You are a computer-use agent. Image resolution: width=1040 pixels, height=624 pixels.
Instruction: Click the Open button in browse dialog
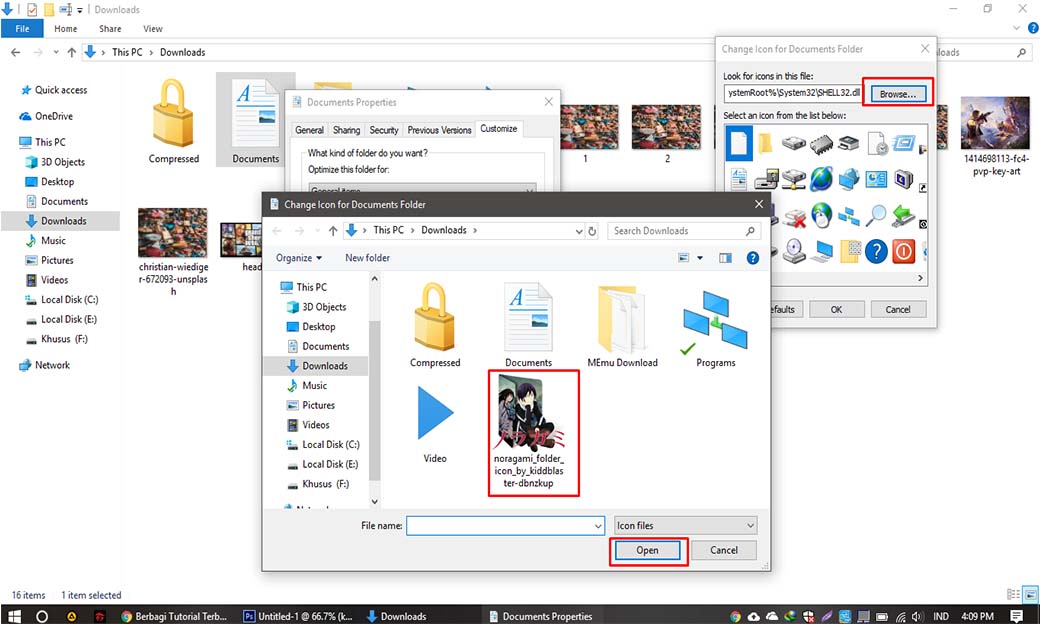[x=647, y=550]
